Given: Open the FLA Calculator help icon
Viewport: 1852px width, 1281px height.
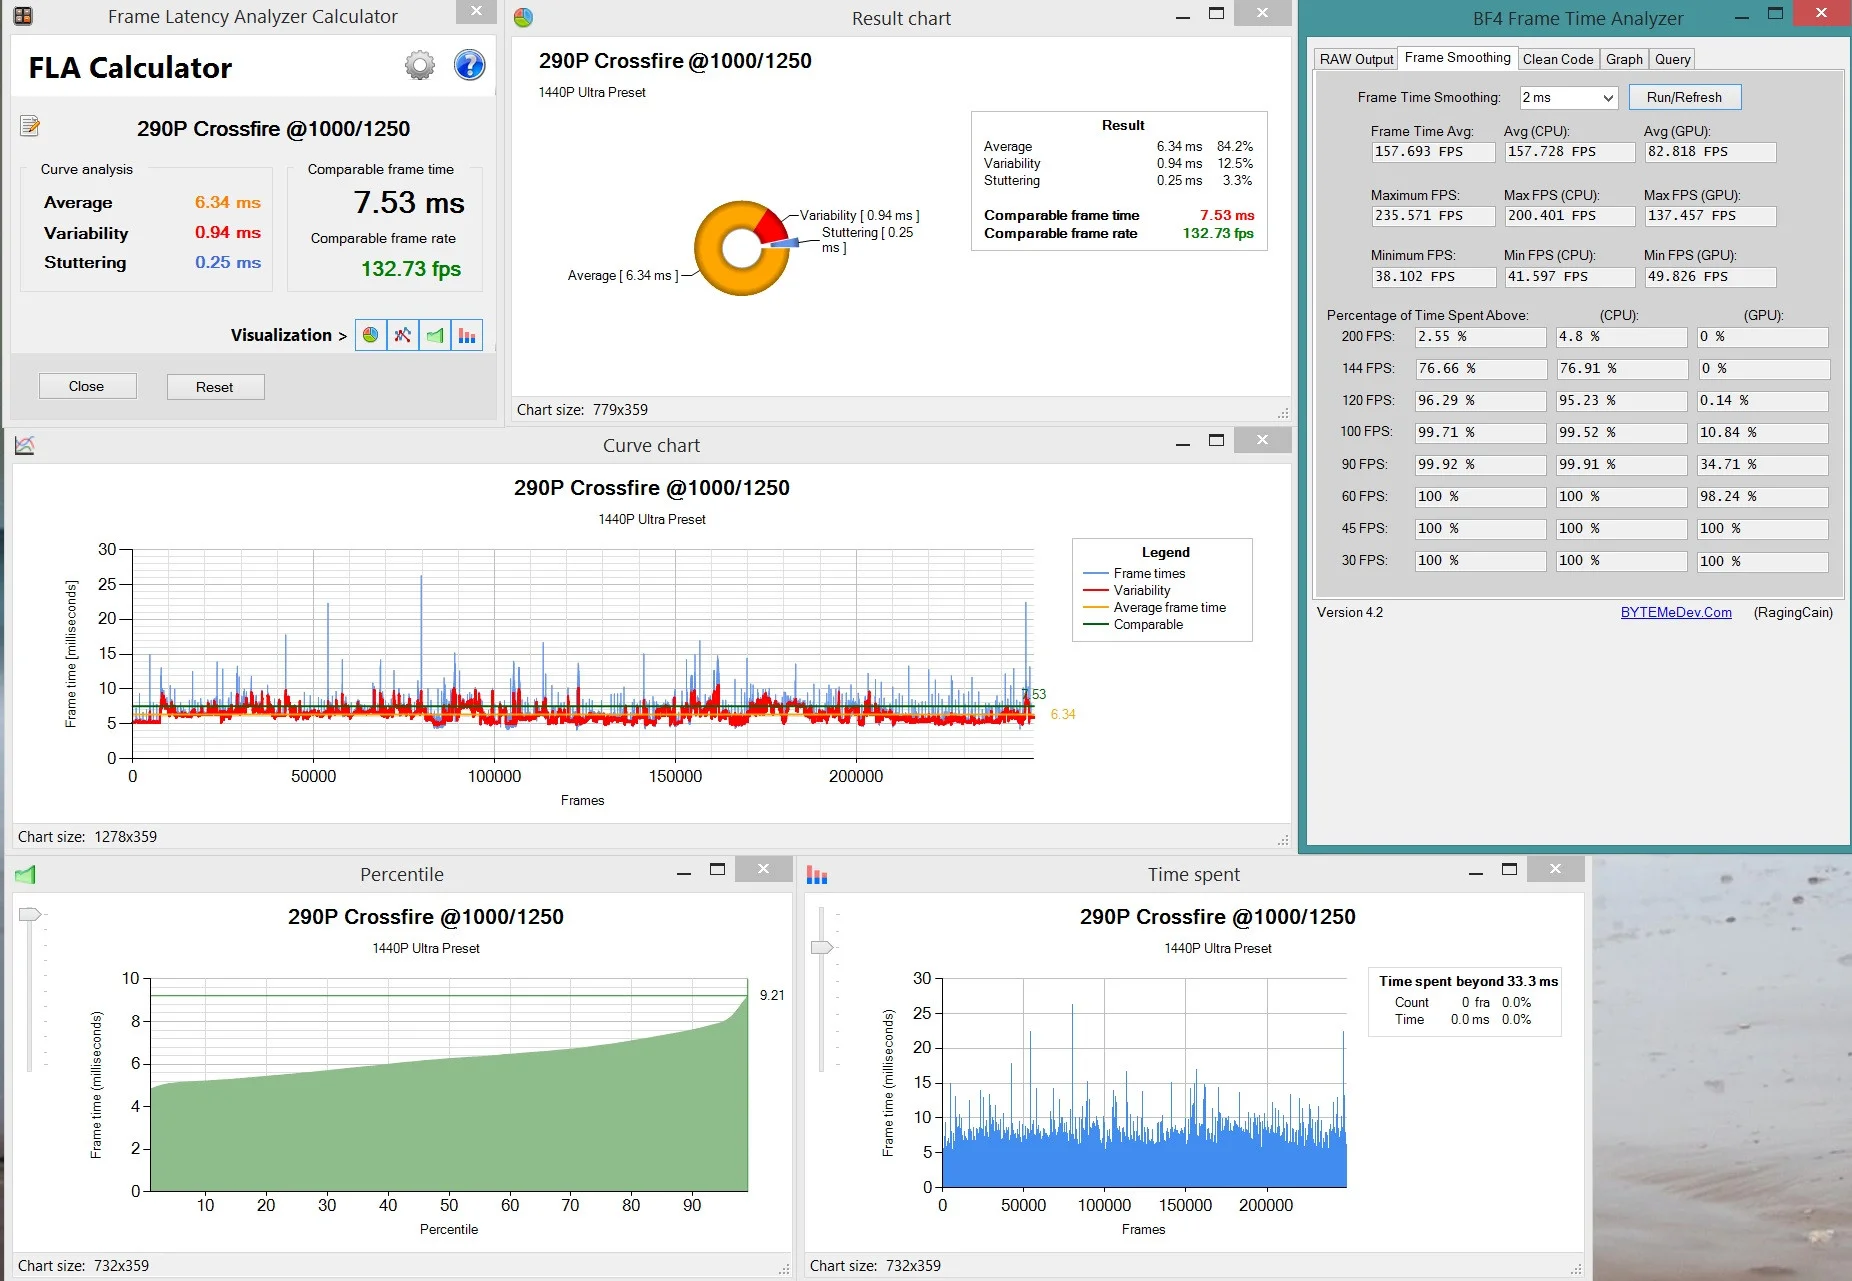Looking at the screenshot, I should tap(469, 66).
